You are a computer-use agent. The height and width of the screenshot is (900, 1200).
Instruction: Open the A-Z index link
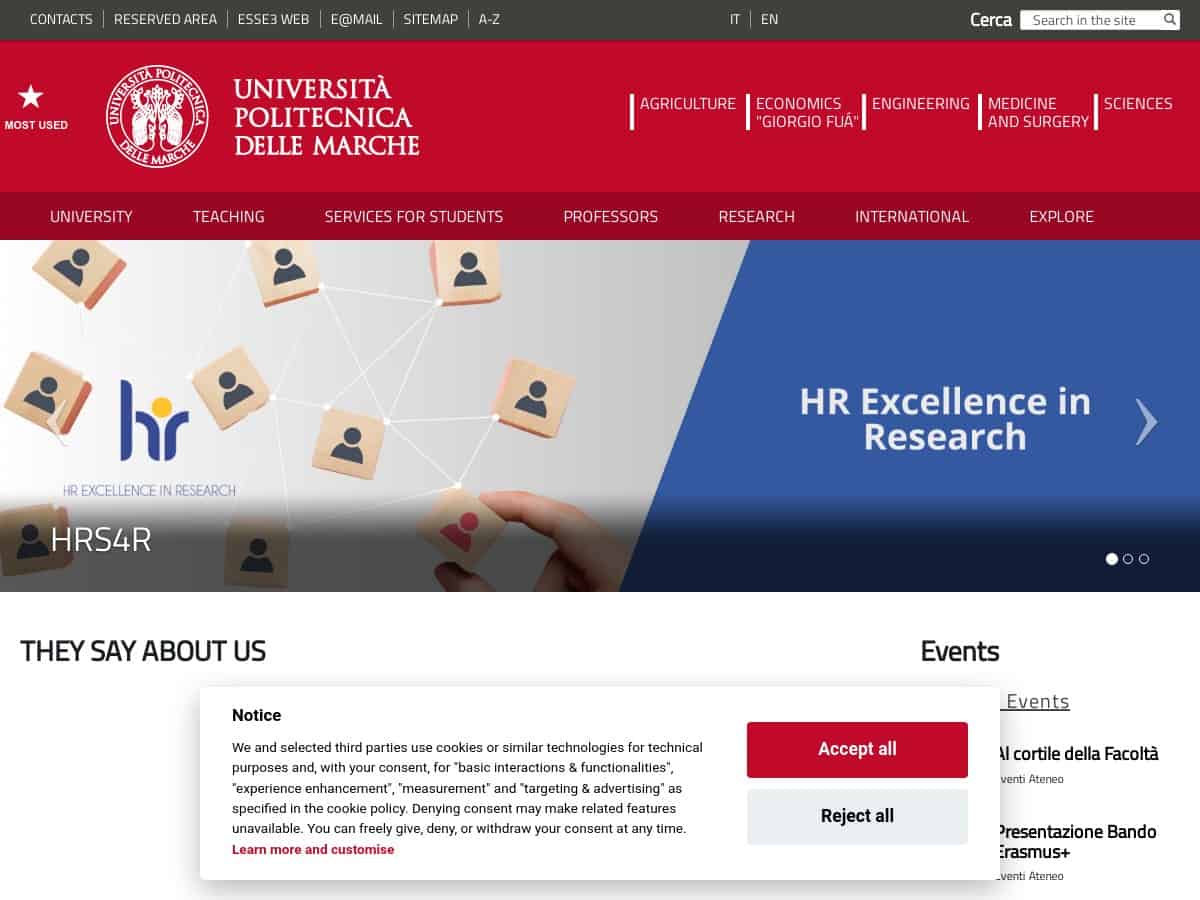click(489, 19)
